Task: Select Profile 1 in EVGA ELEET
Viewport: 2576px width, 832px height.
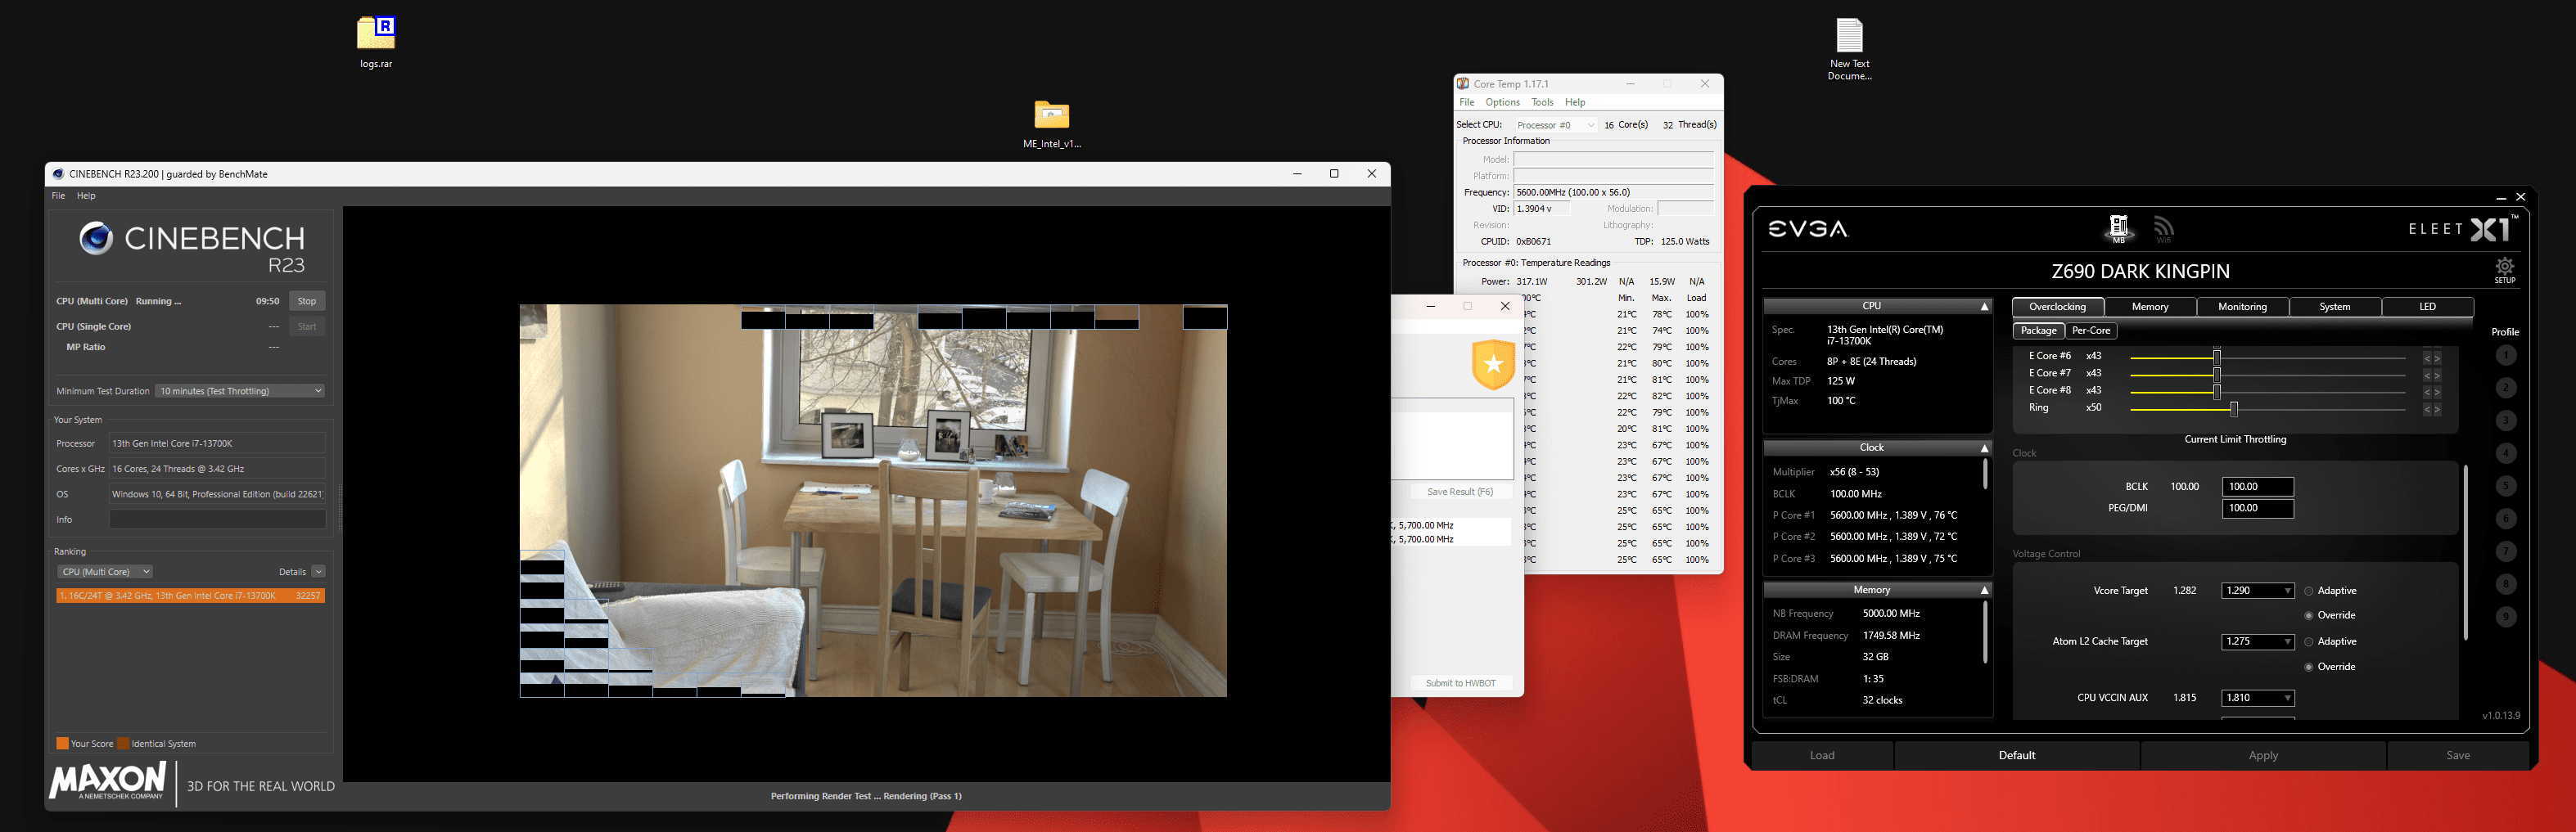Action: point(2505,355)
